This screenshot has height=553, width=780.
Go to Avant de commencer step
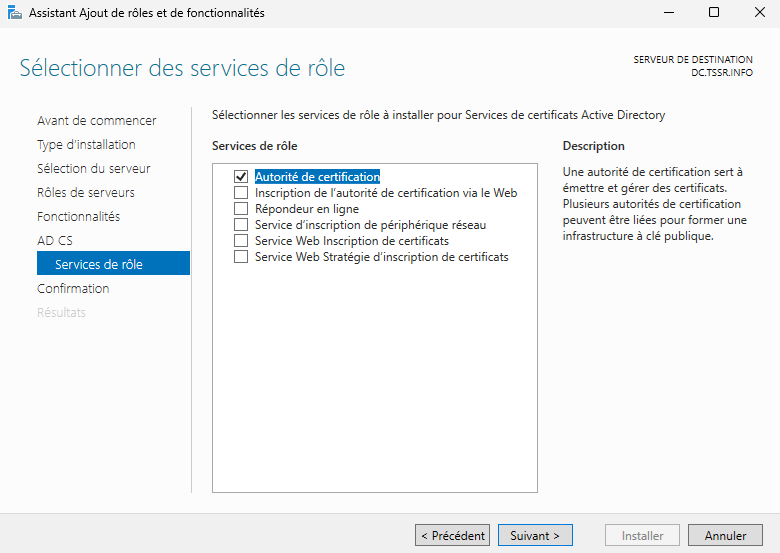point(96,121)
